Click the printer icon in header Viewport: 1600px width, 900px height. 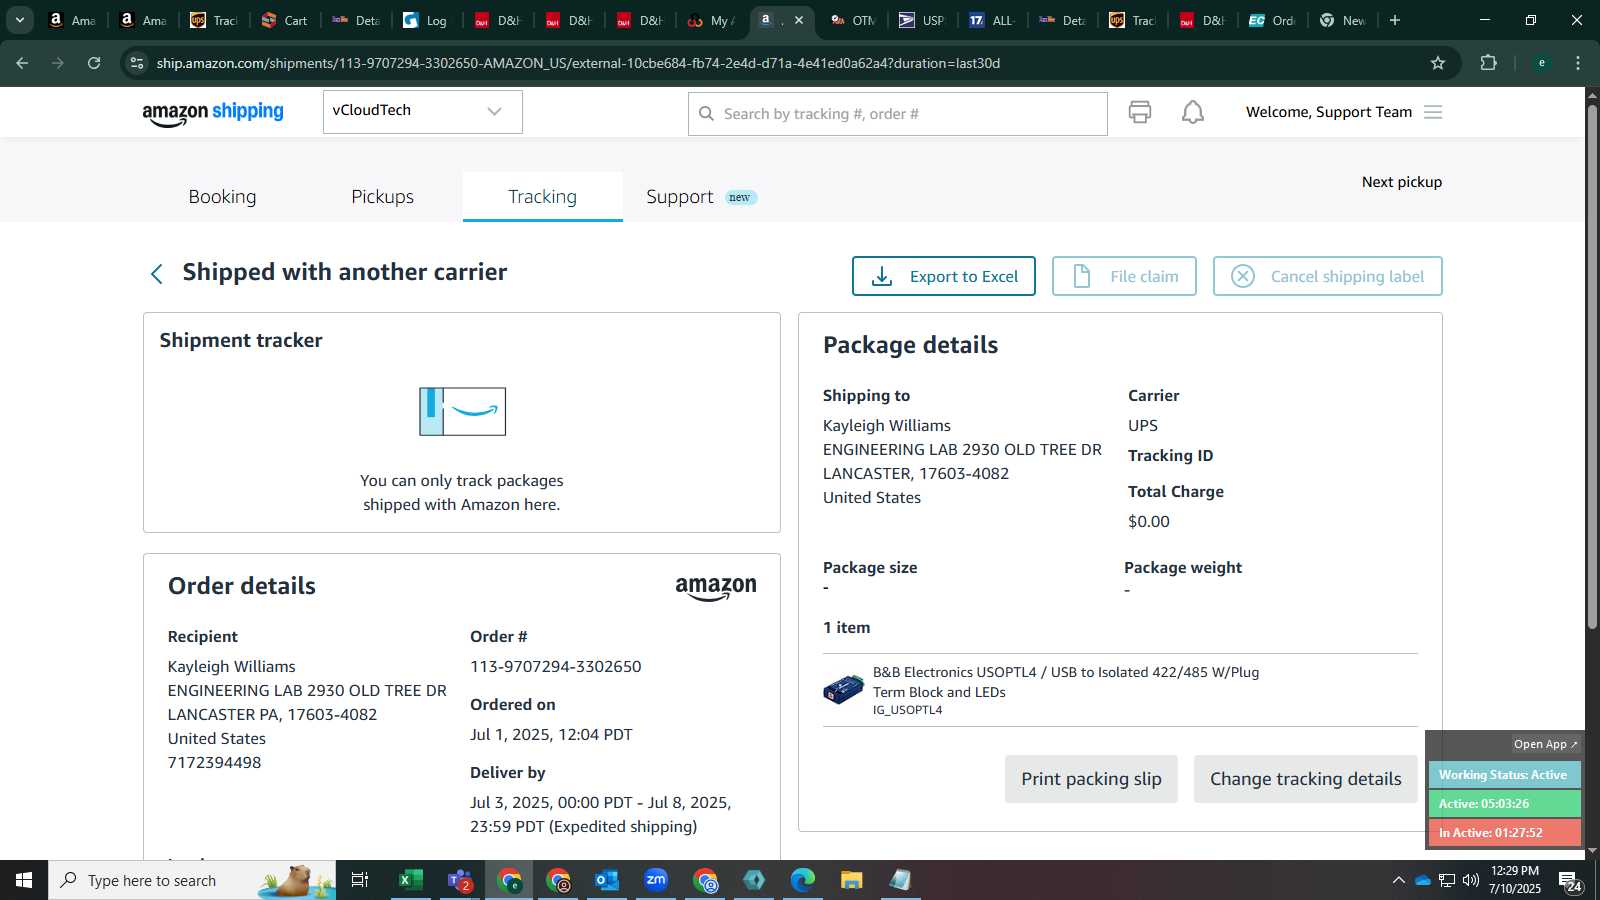pyautogui.click(x=1140, y=112)
